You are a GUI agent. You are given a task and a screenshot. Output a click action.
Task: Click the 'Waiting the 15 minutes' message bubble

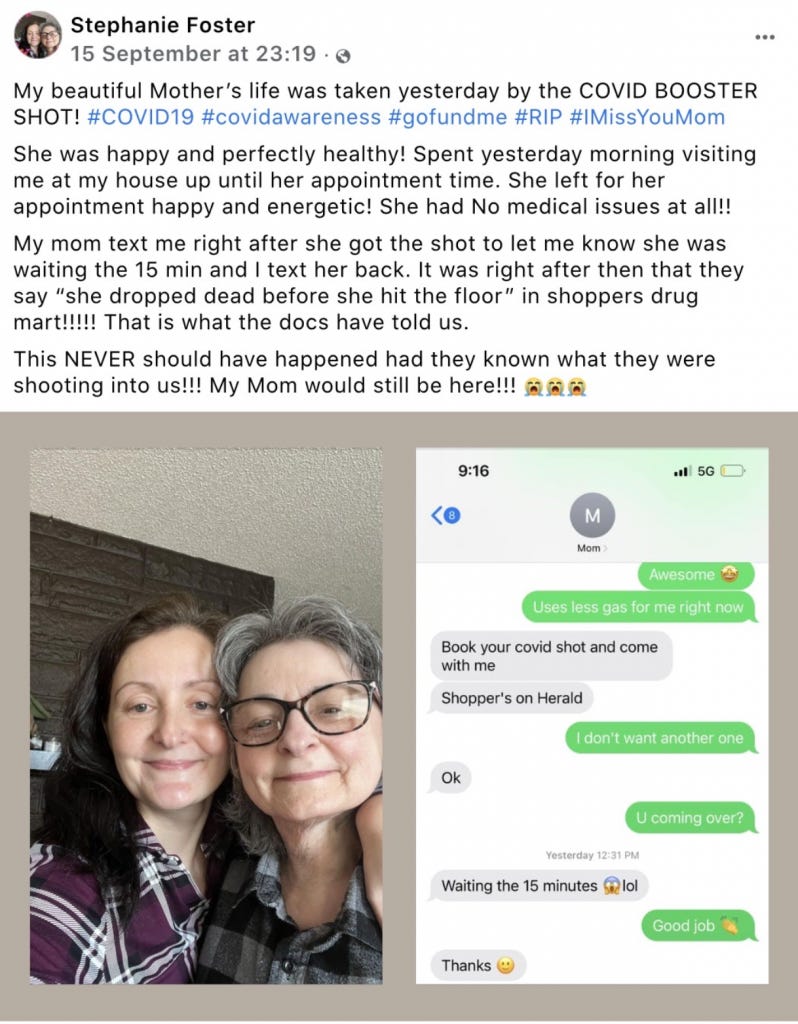tap(539, 886)
